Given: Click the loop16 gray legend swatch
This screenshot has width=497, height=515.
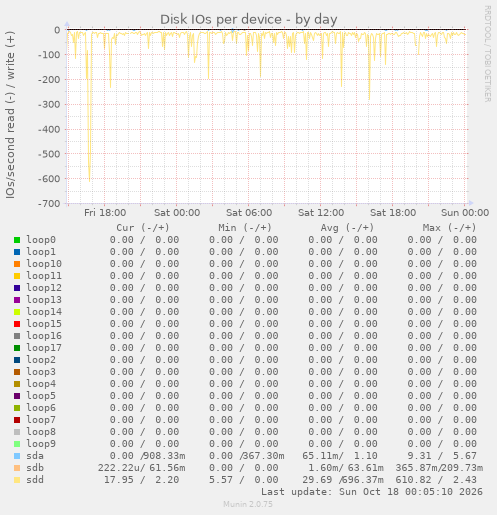Looking at the screenshot, I should point(17,336).
